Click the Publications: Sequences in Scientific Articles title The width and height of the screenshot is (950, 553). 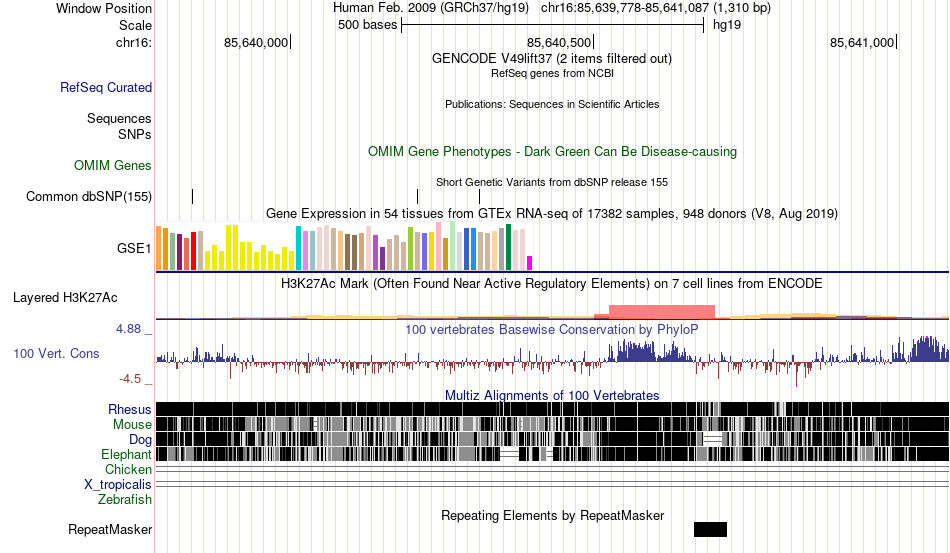[x=552, y=104]
